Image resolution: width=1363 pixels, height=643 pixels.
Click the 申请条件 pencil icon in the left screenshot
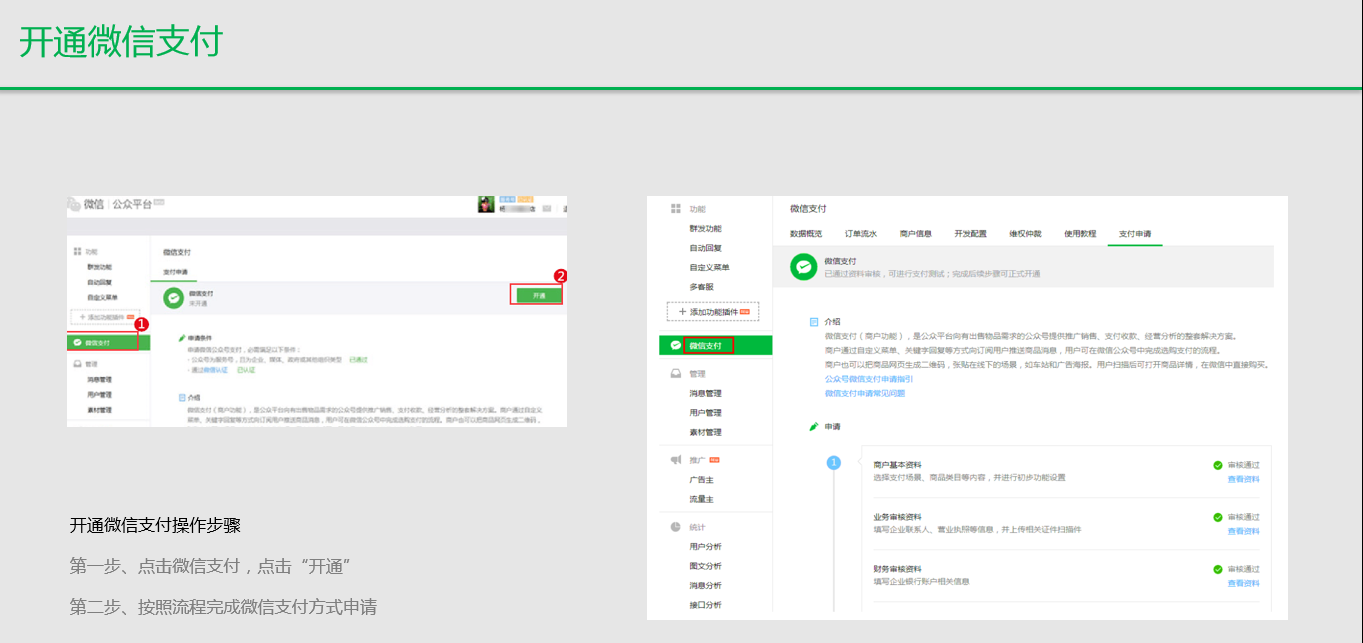(181, 338)
